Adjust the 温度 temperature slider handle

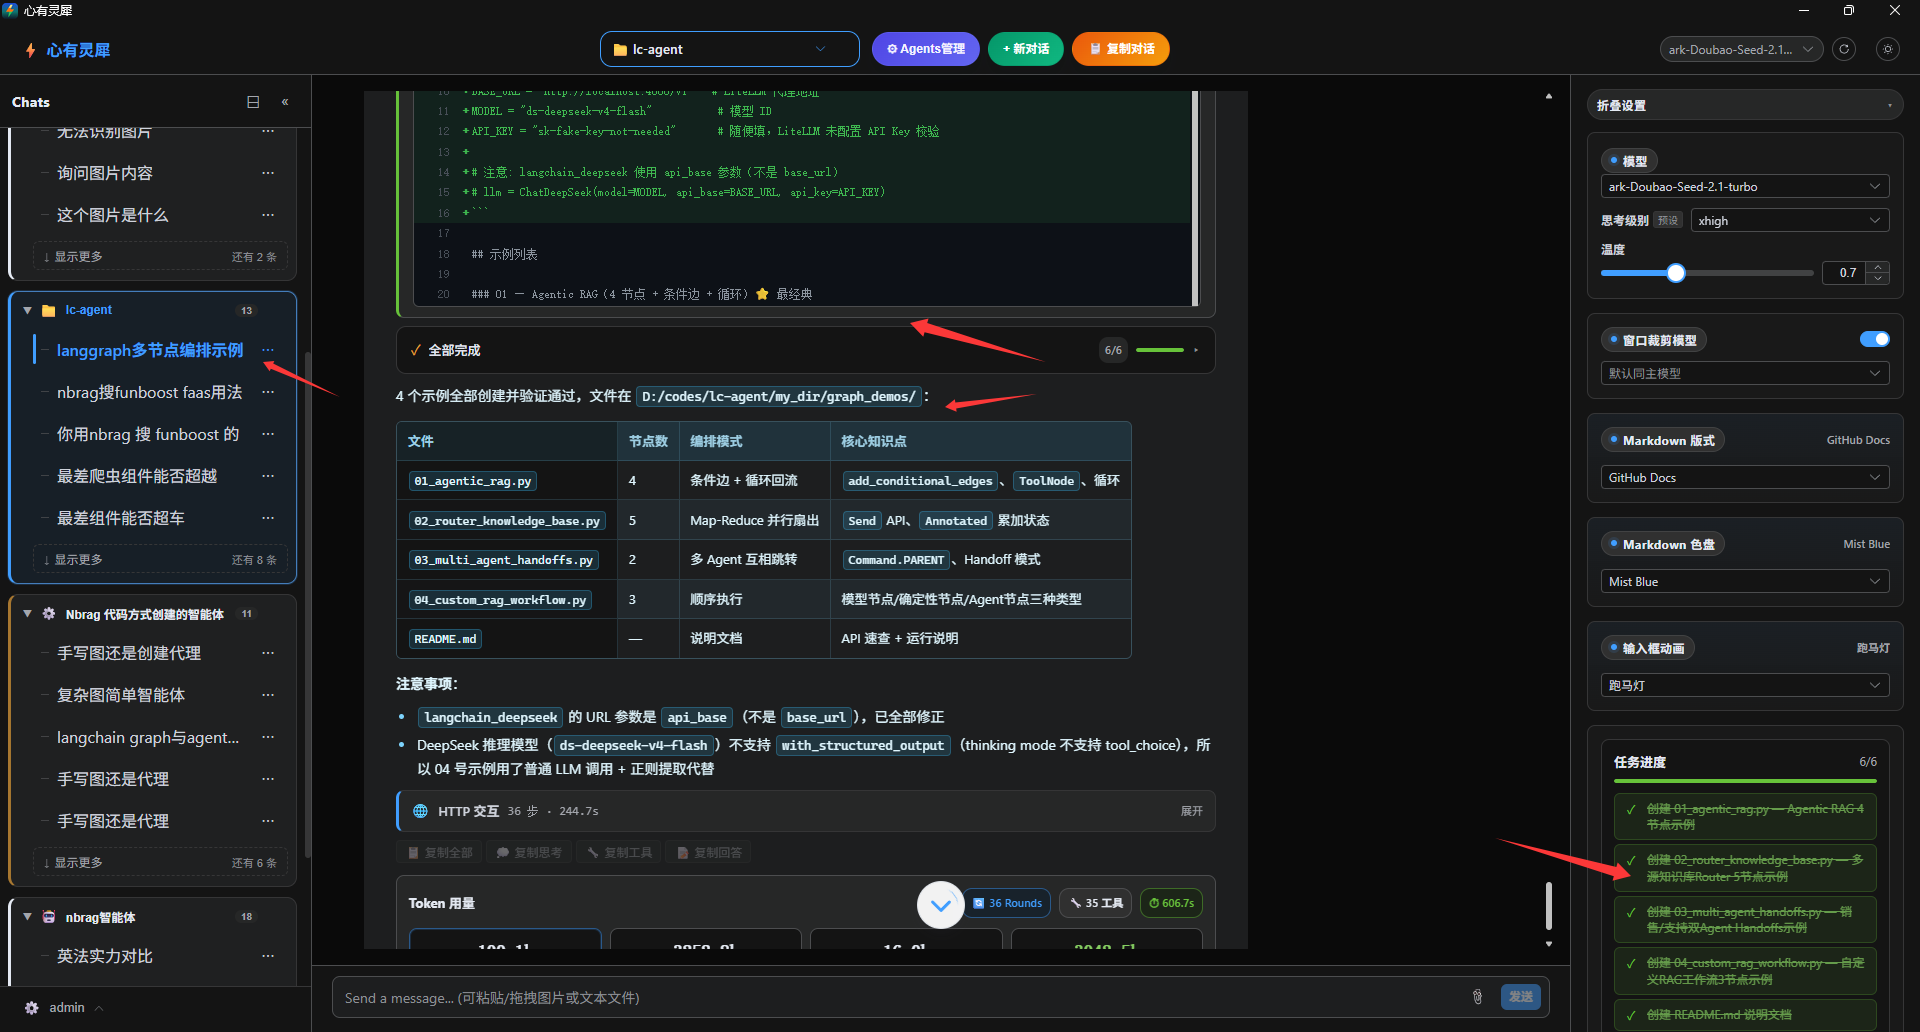(1676, 273)
